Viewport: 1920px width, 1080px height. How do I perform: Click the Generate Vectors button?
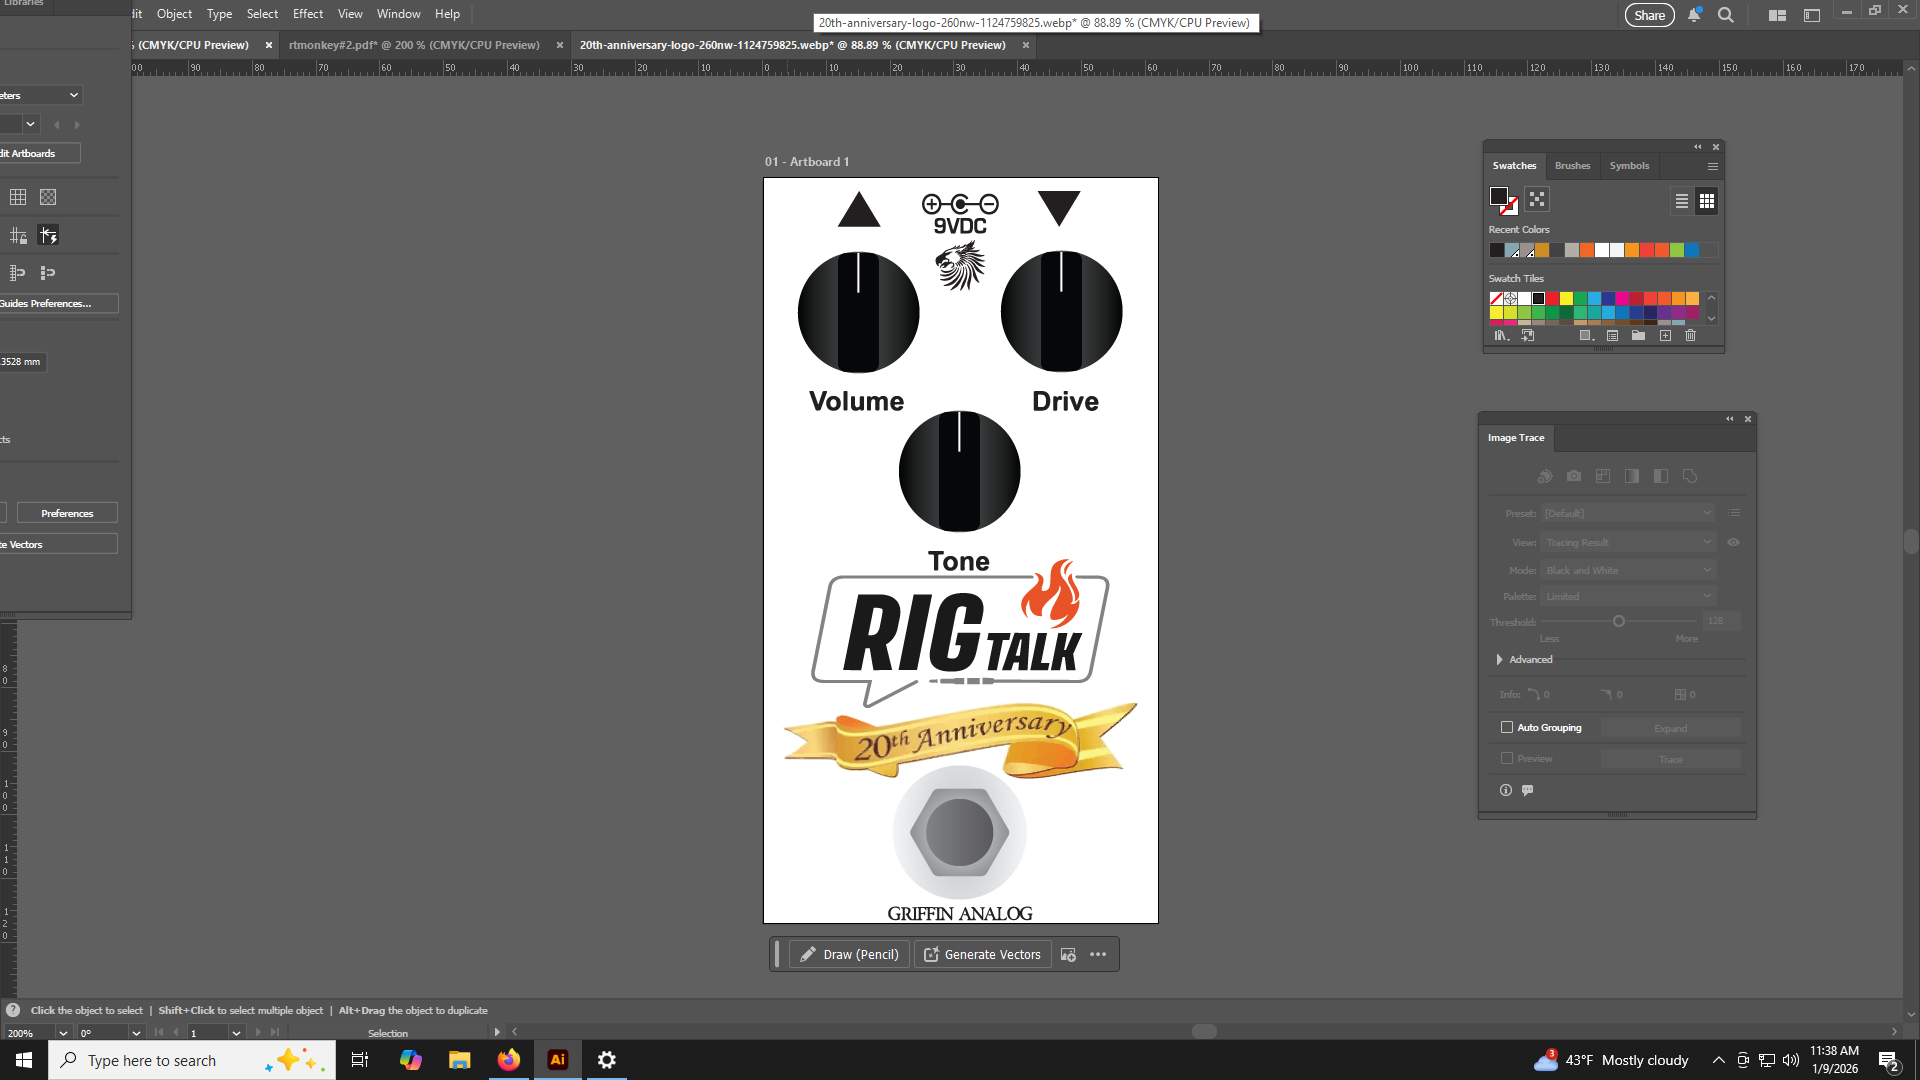(982, 954)
